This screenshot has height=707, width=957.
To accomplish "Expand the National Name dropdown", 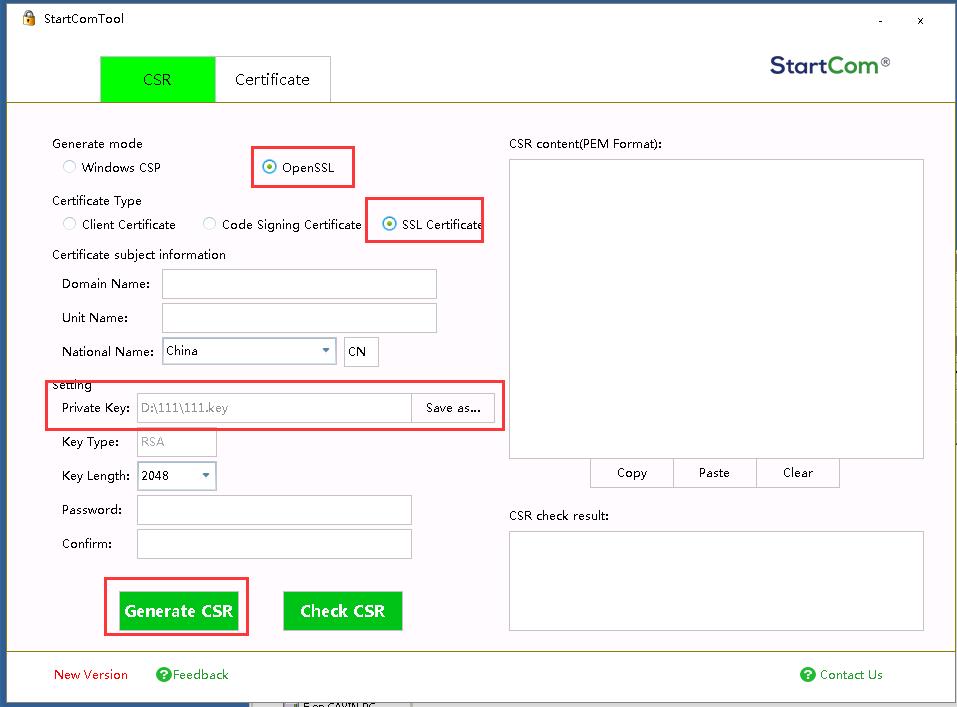I will 326,351.
